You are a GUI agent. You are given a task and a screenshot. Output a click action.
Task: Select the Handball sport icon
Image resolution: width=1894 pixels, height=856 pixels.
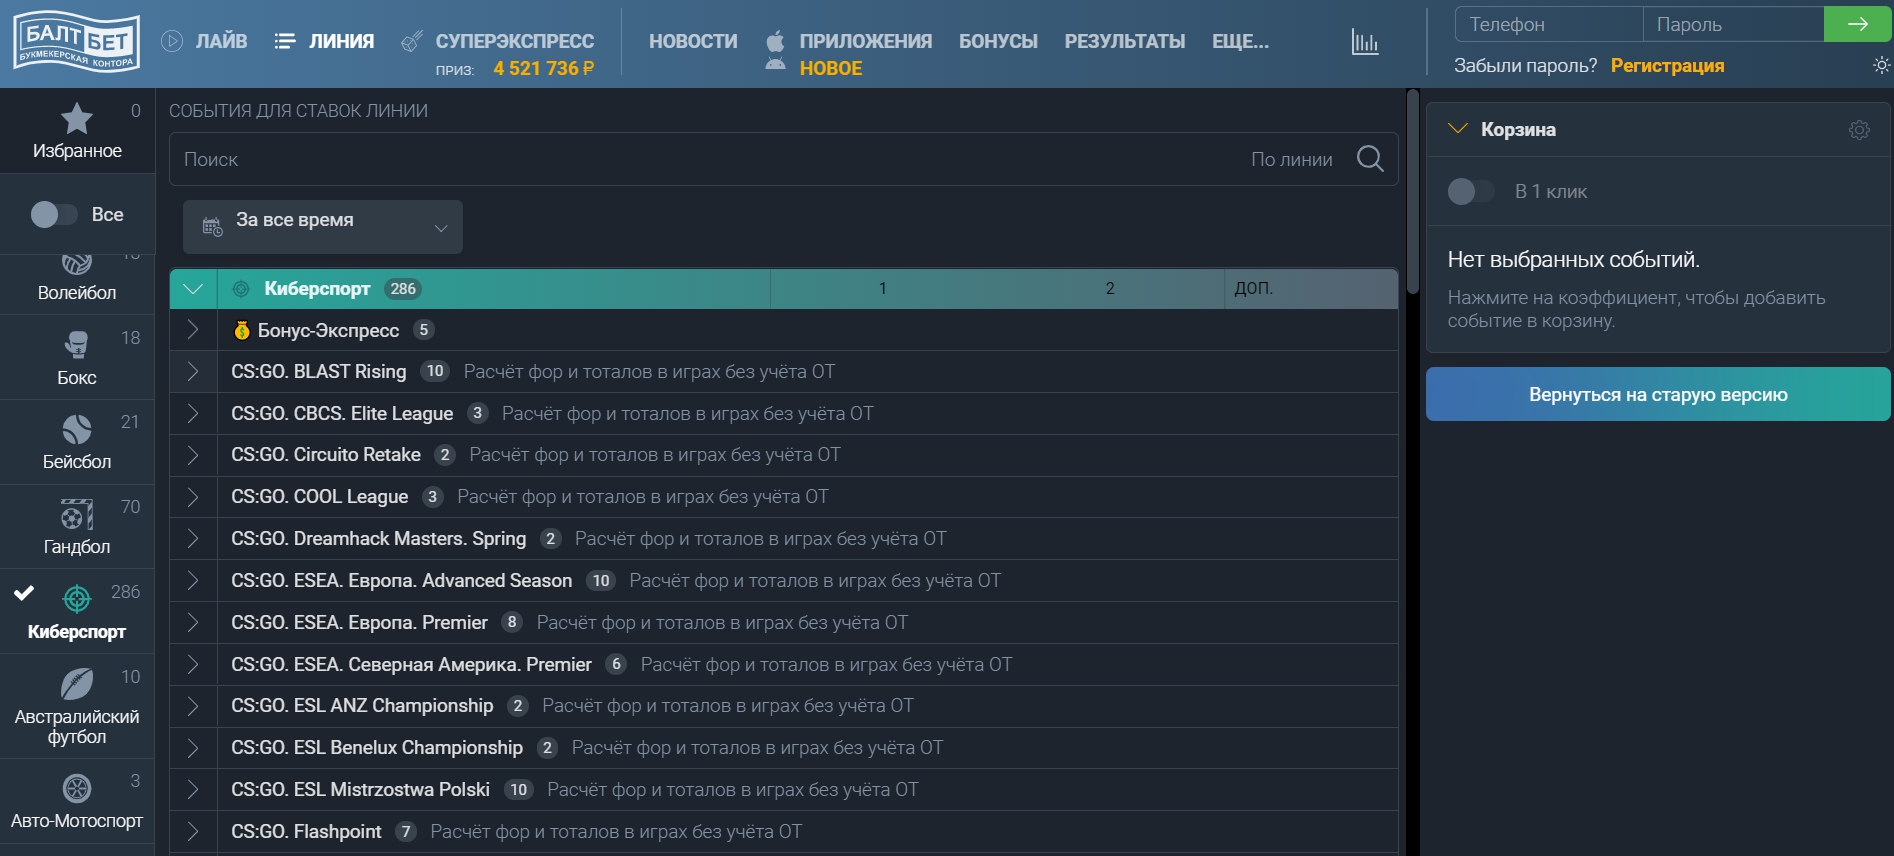[x=77, y=515]
